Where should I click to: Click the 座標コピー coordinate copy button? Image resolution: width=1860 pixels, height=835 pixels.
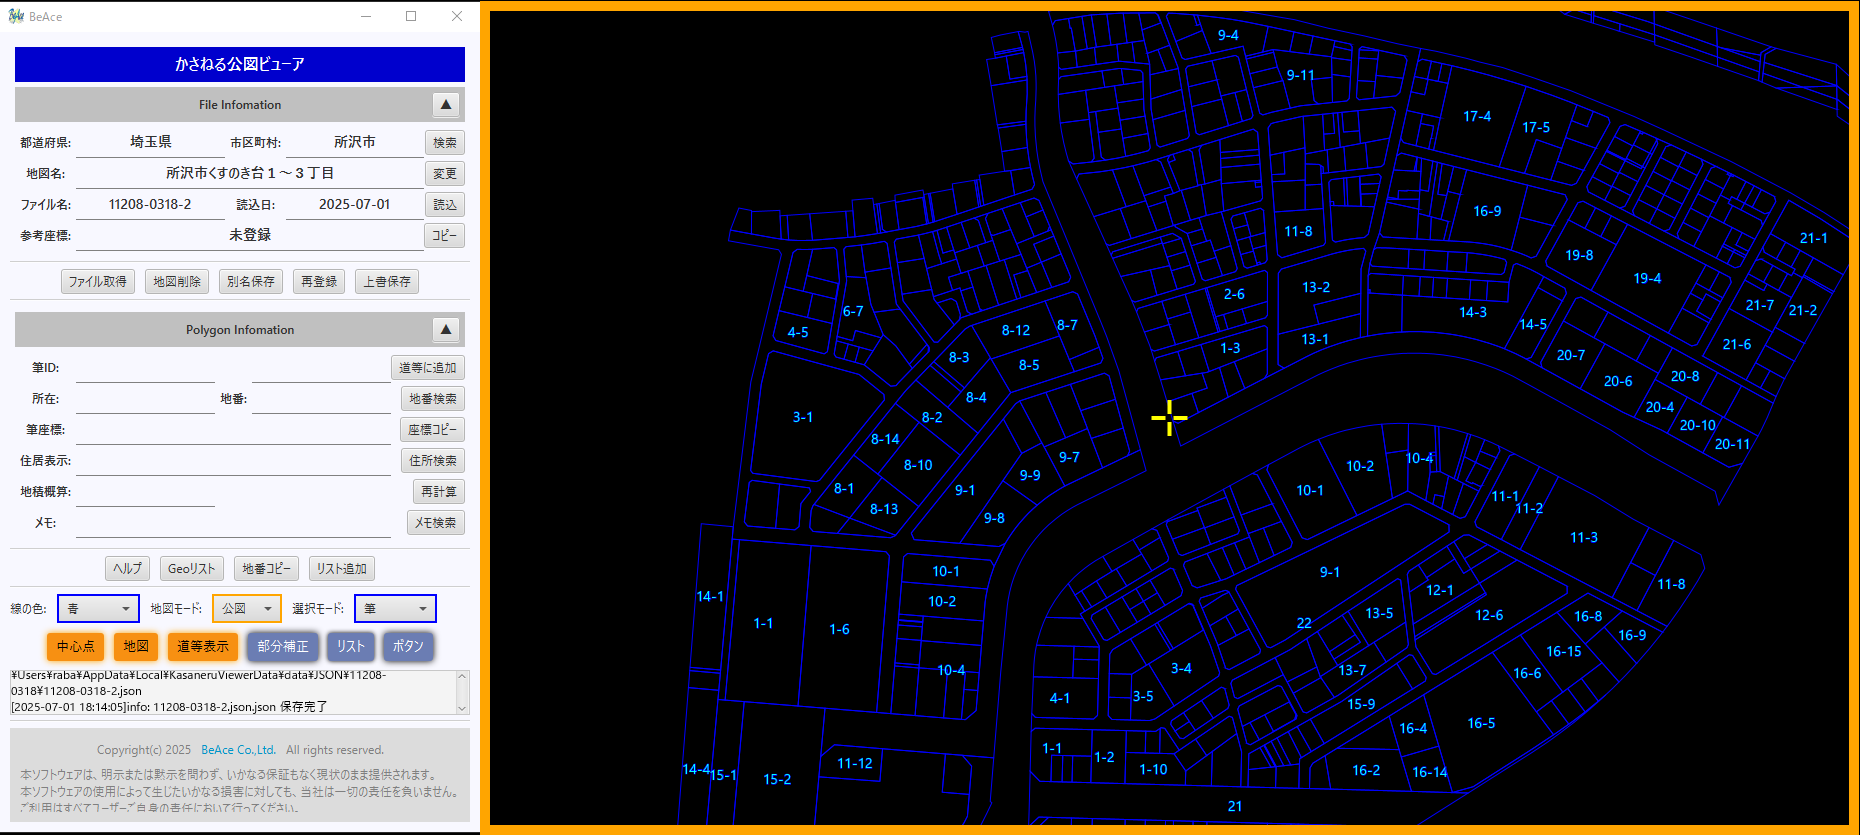(433, 430)
